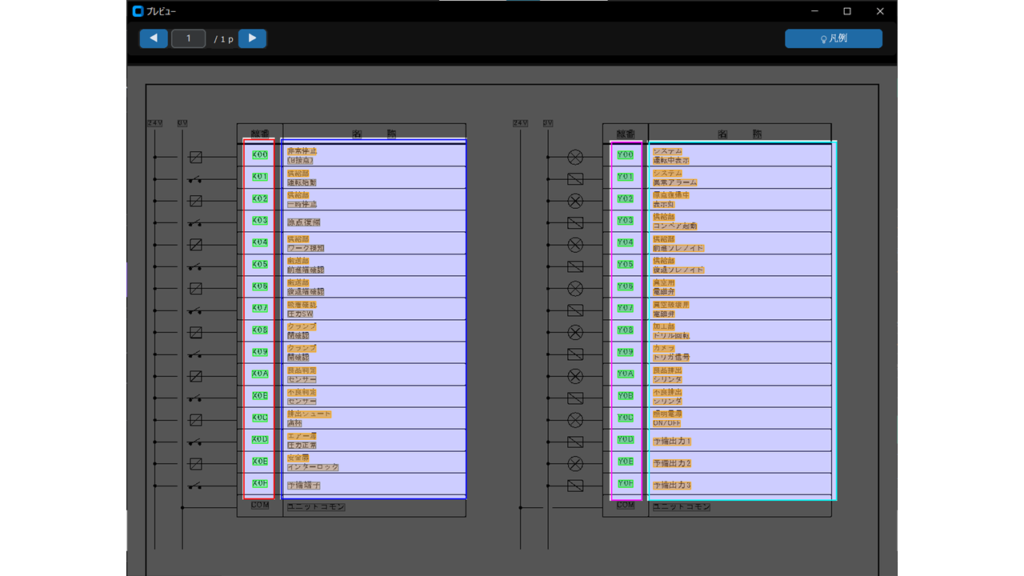Click the プレビュー app icon in title bar
This screenshot has height=576, width=1024.
click(x=138, y=11)
